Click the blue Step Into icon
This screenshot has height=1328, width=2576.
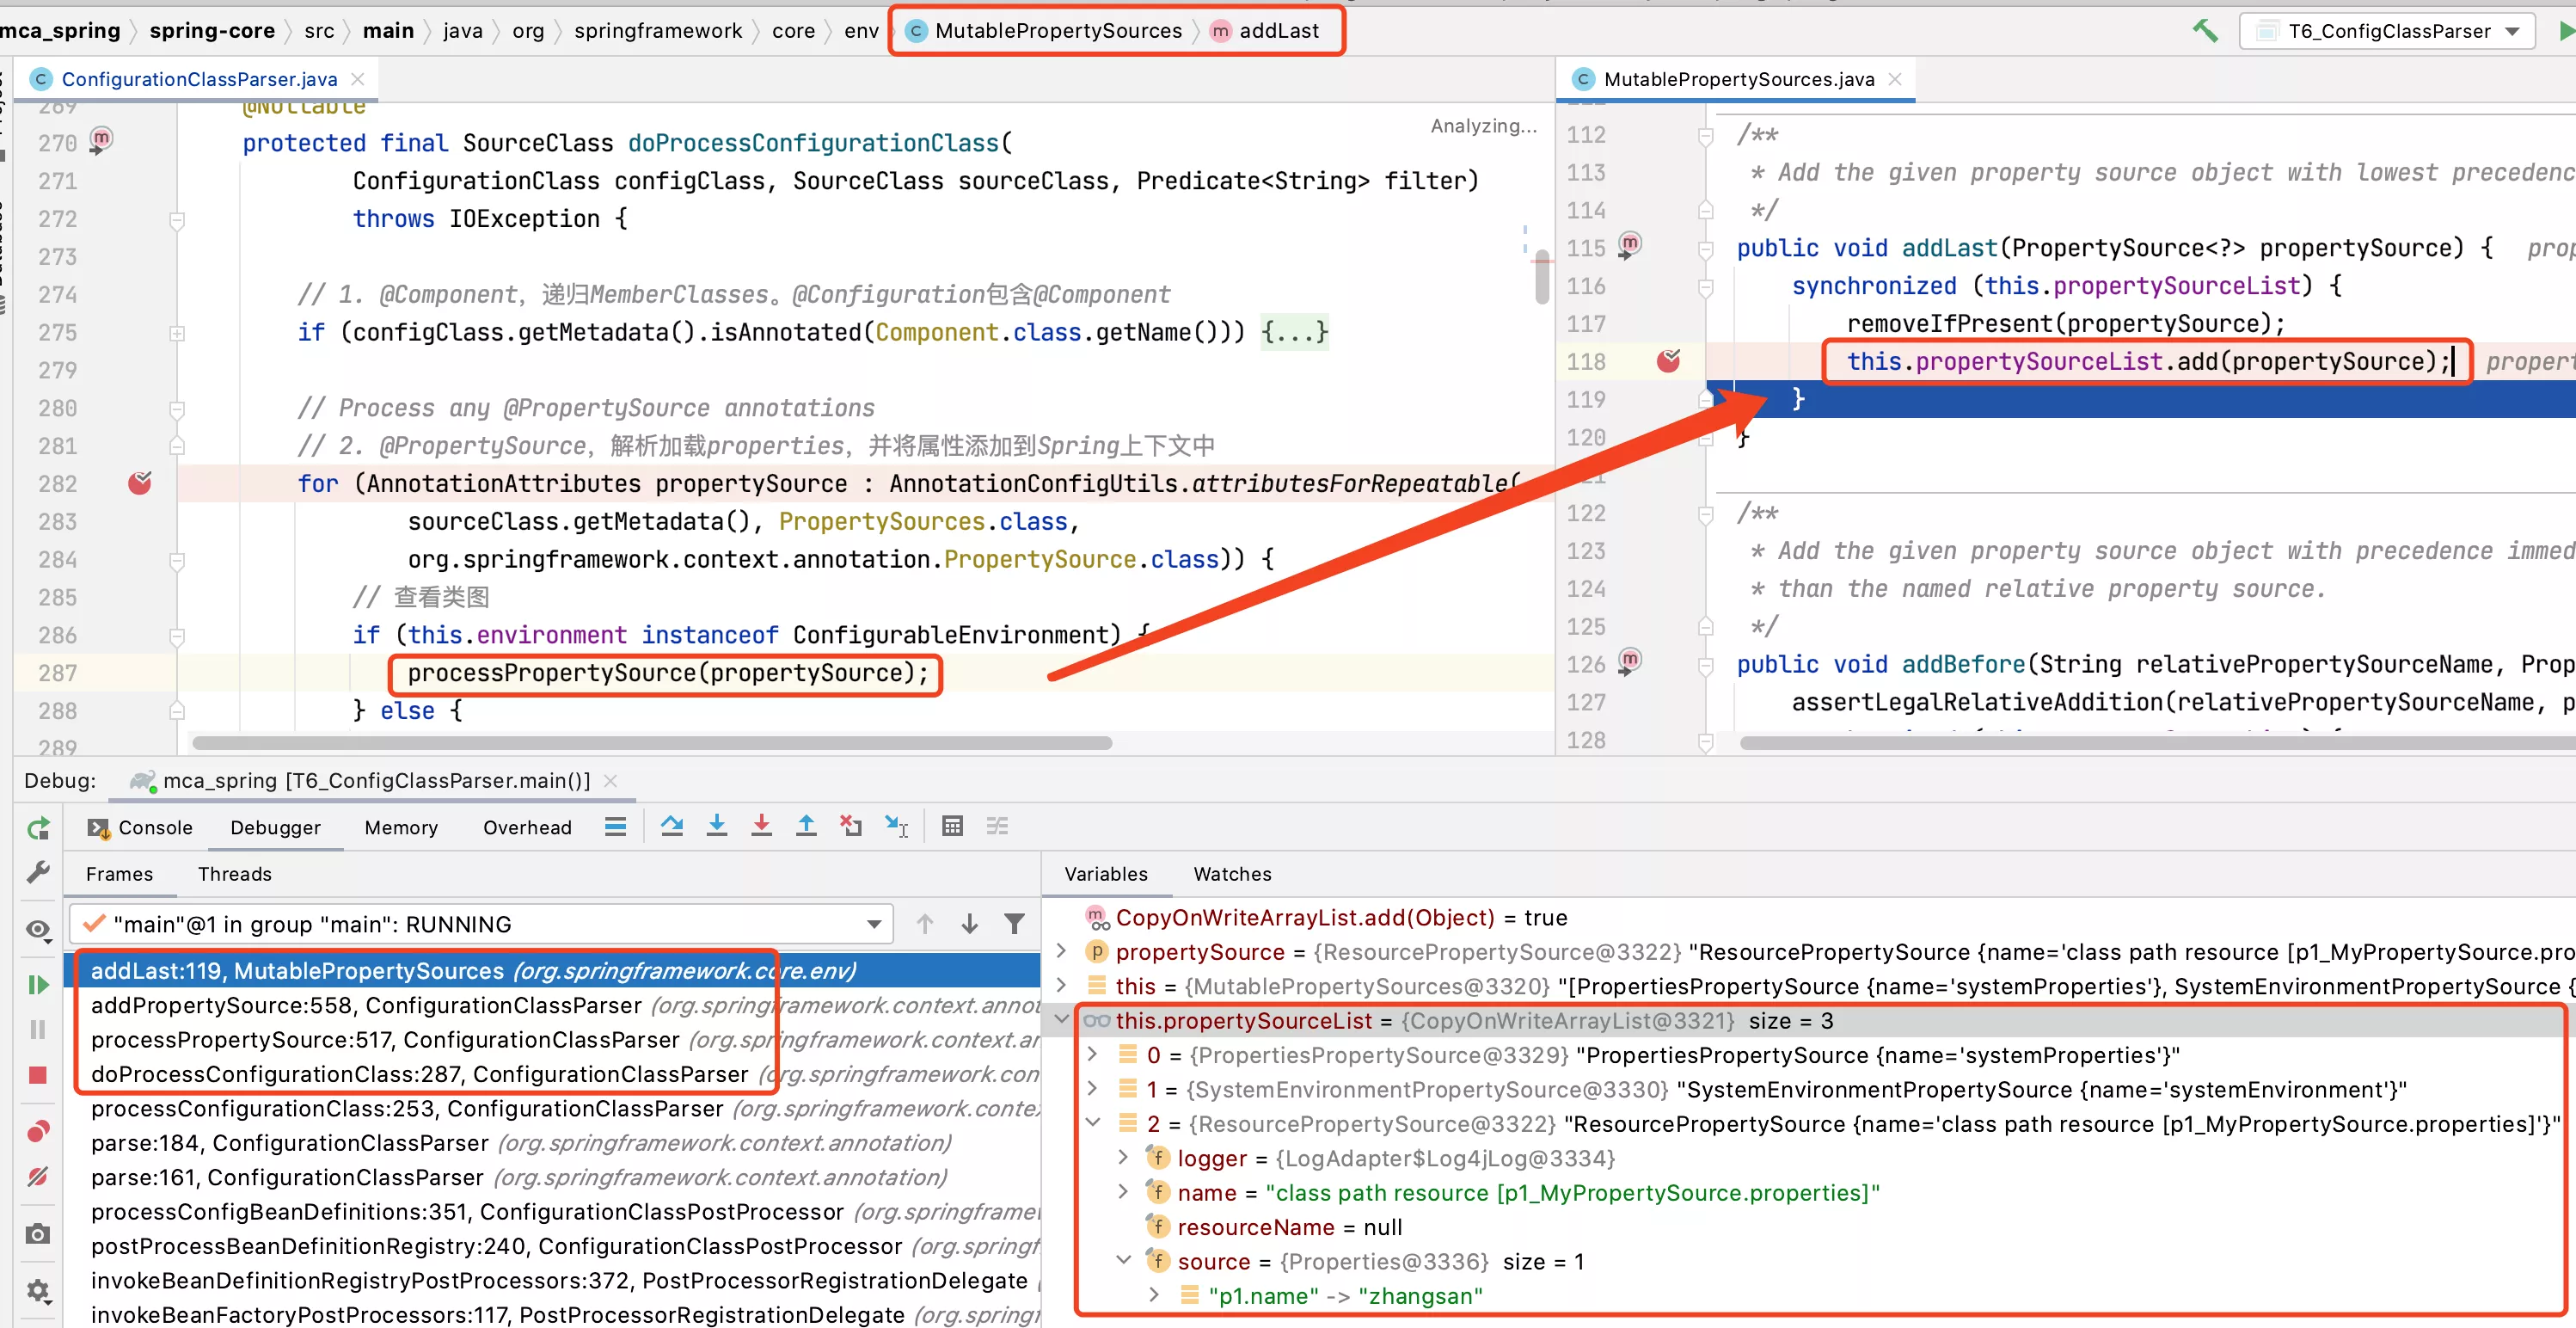717,826
